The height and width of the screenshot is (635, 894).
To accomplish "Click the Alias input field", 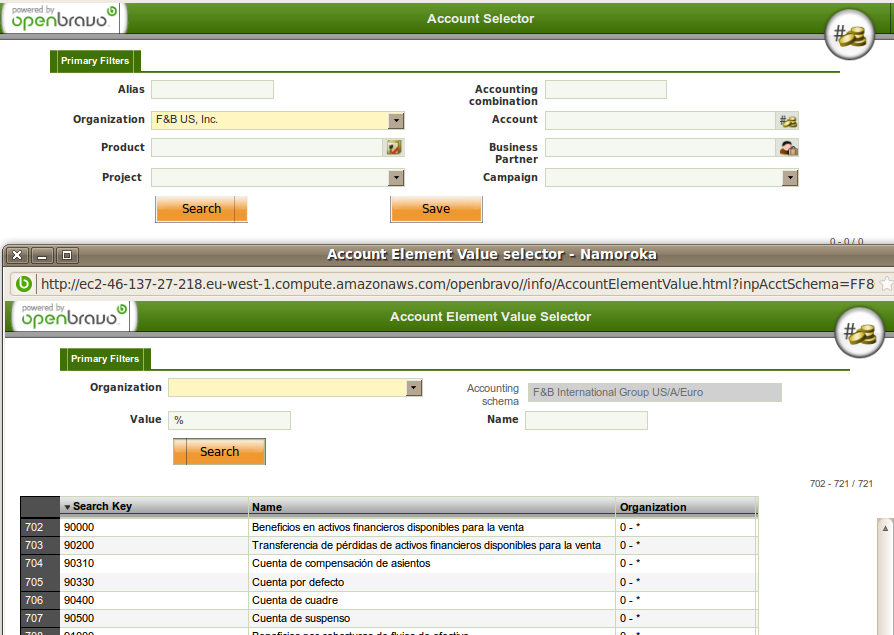I will coord(212,89).
